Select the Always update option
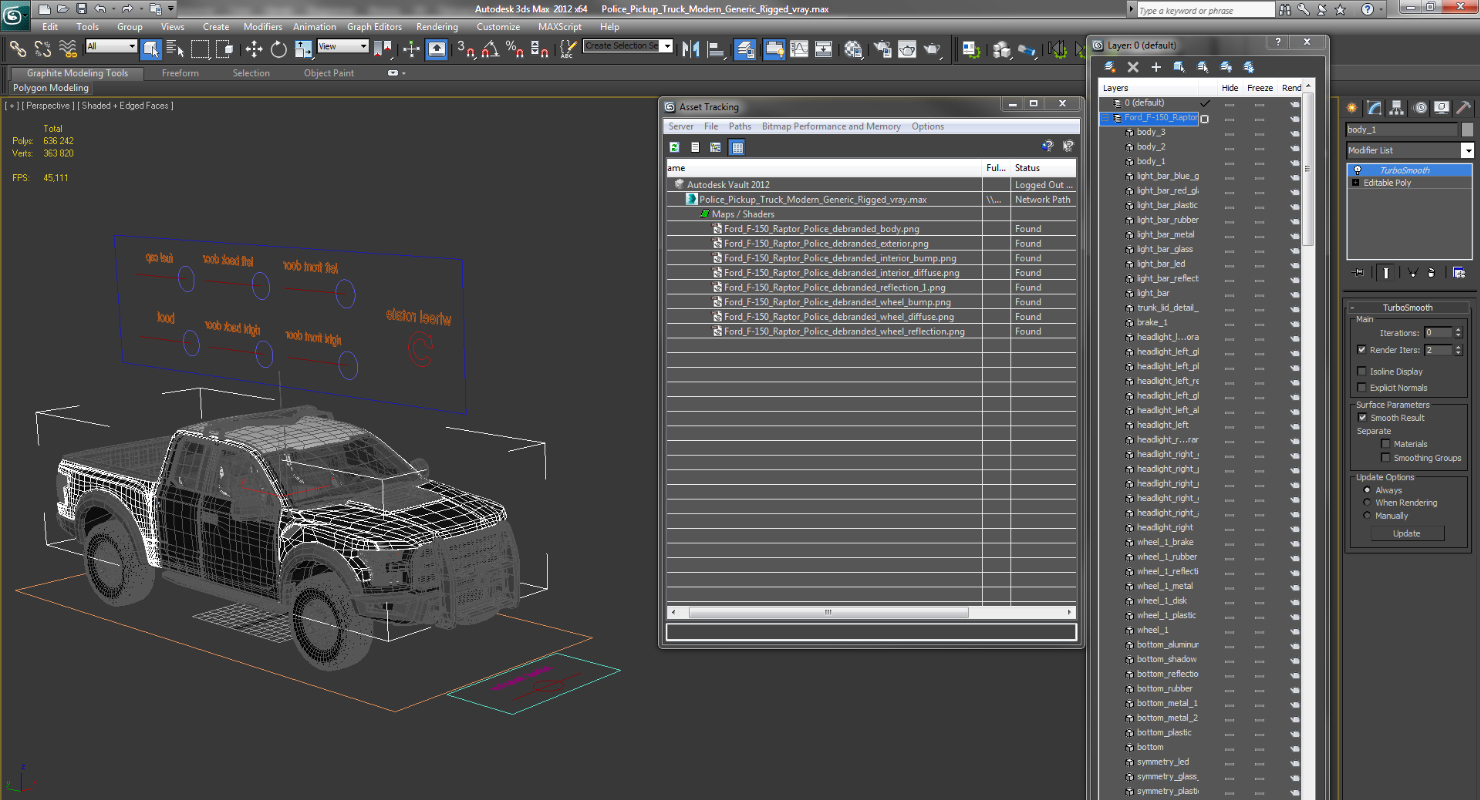1480x800 pixels. [1367, 490]
